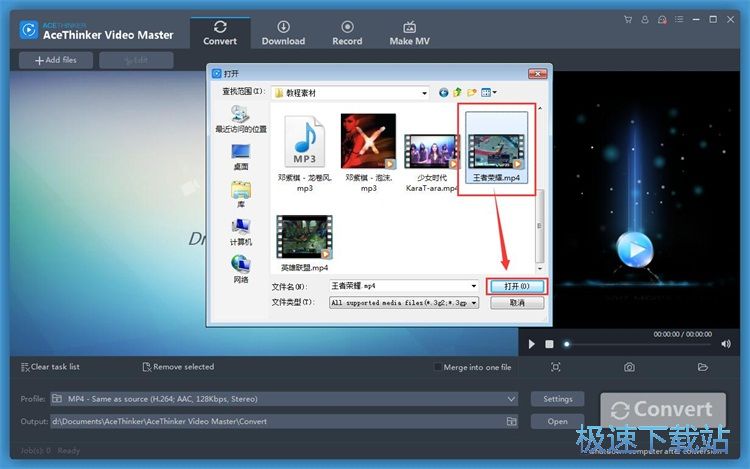
Task: Open profile Settings
Action: [x=558, y=399]
